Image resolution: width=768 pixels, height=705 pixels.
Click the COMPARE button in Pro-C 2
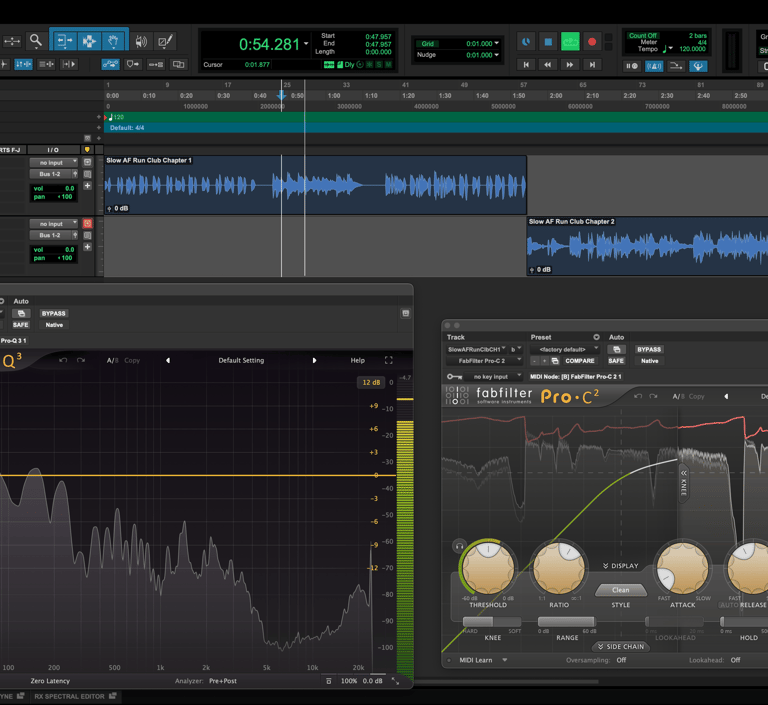pos(579,361)
